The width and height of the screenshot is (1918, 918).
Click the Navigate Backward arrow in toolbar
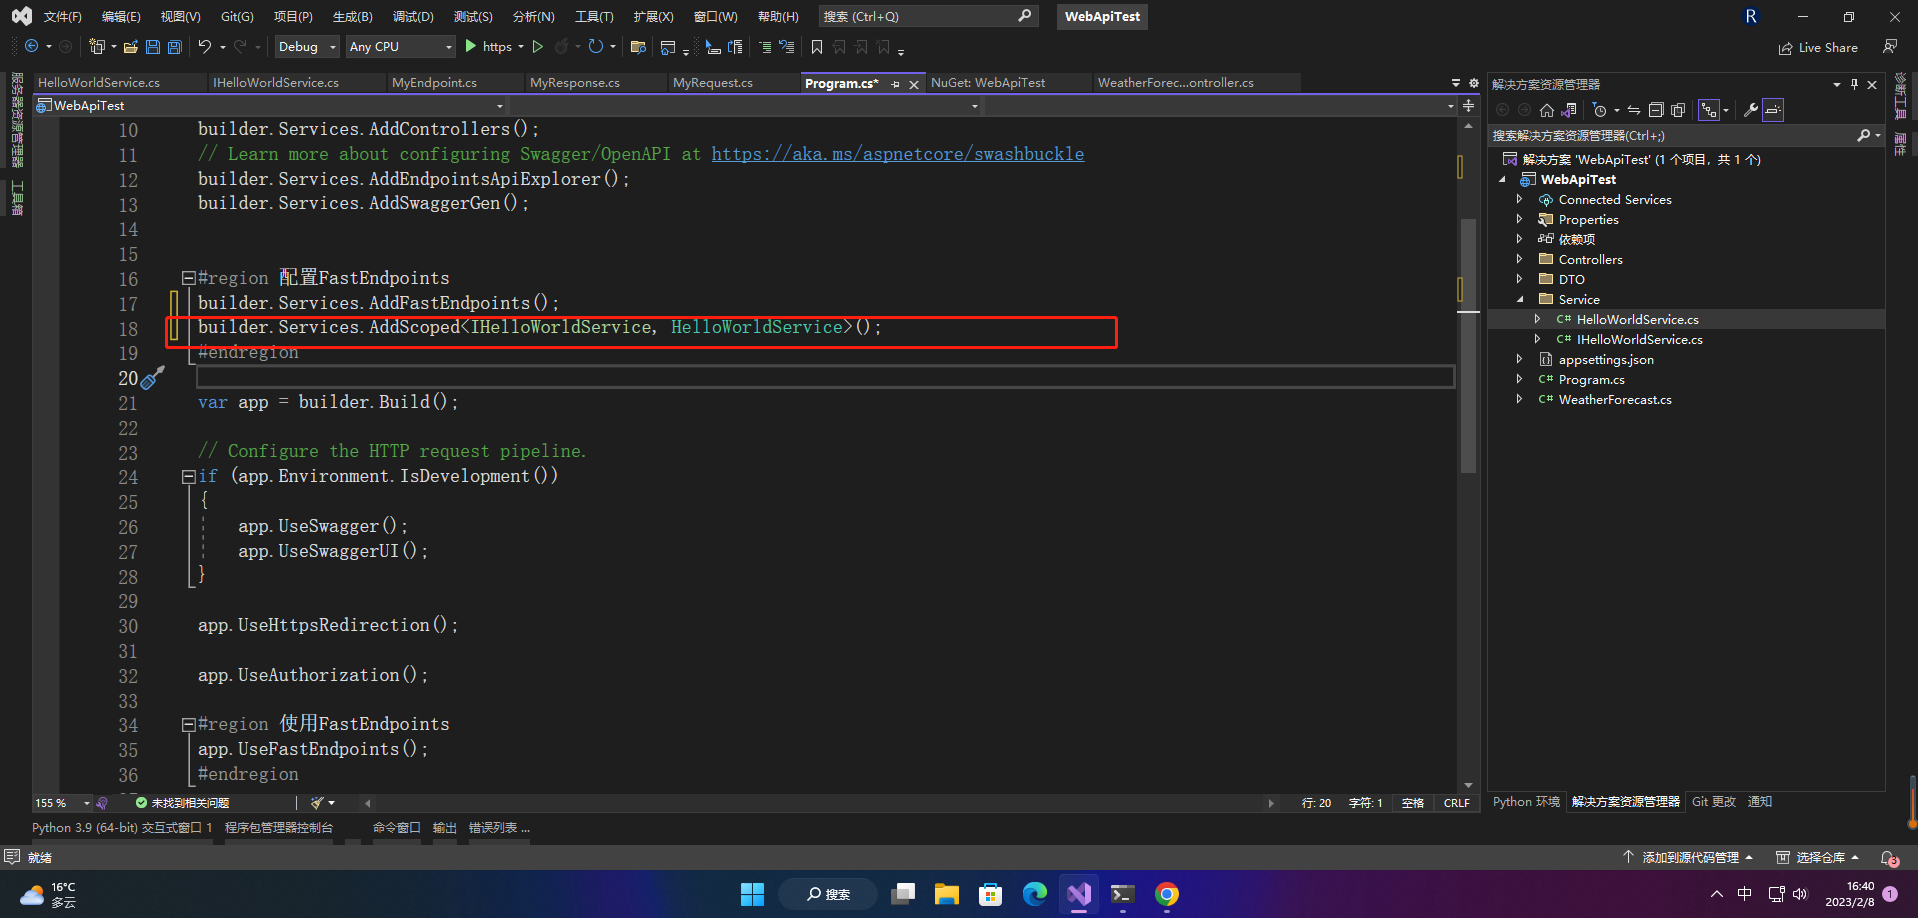[32, 47]
